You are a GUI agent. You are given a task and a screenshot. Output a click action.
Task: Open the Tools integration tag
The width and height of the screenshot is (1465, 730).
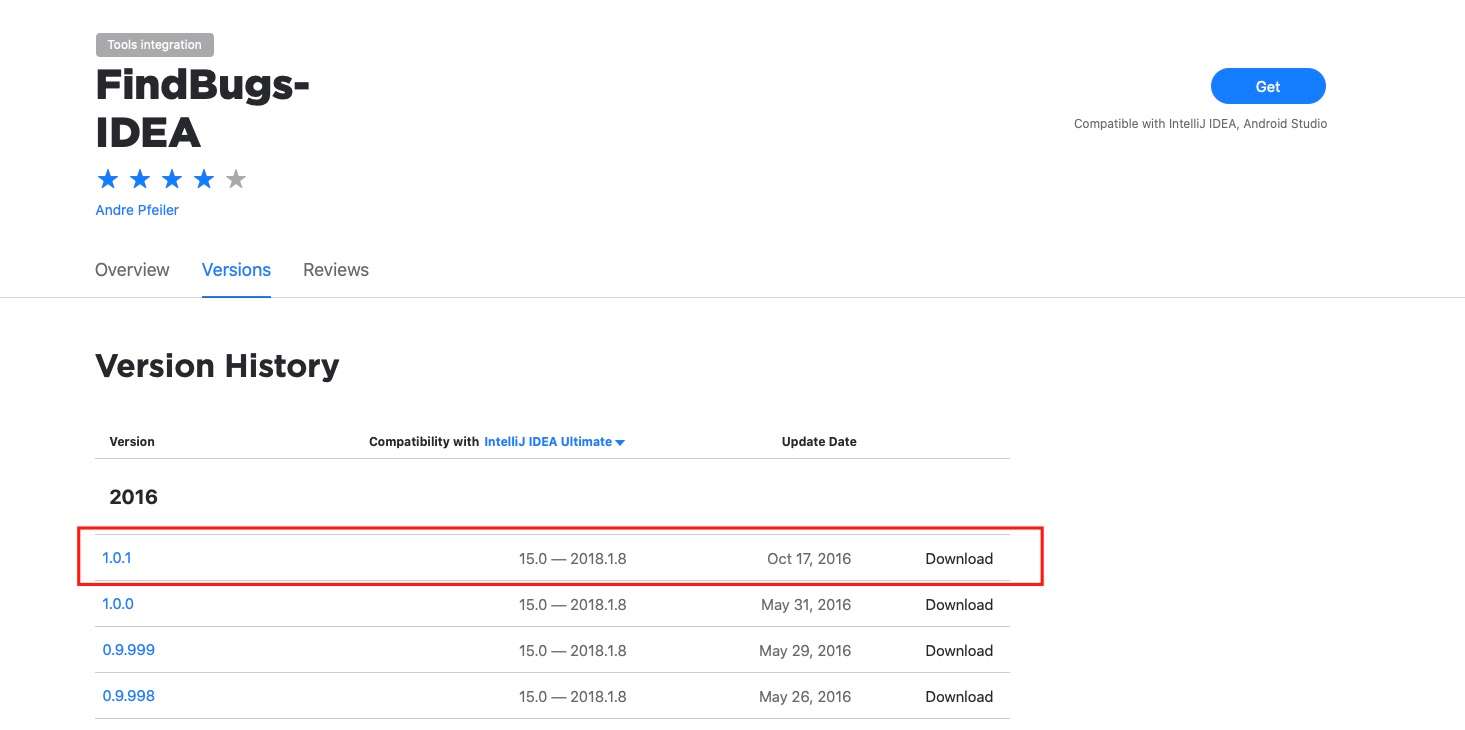[x=155, y=45]
